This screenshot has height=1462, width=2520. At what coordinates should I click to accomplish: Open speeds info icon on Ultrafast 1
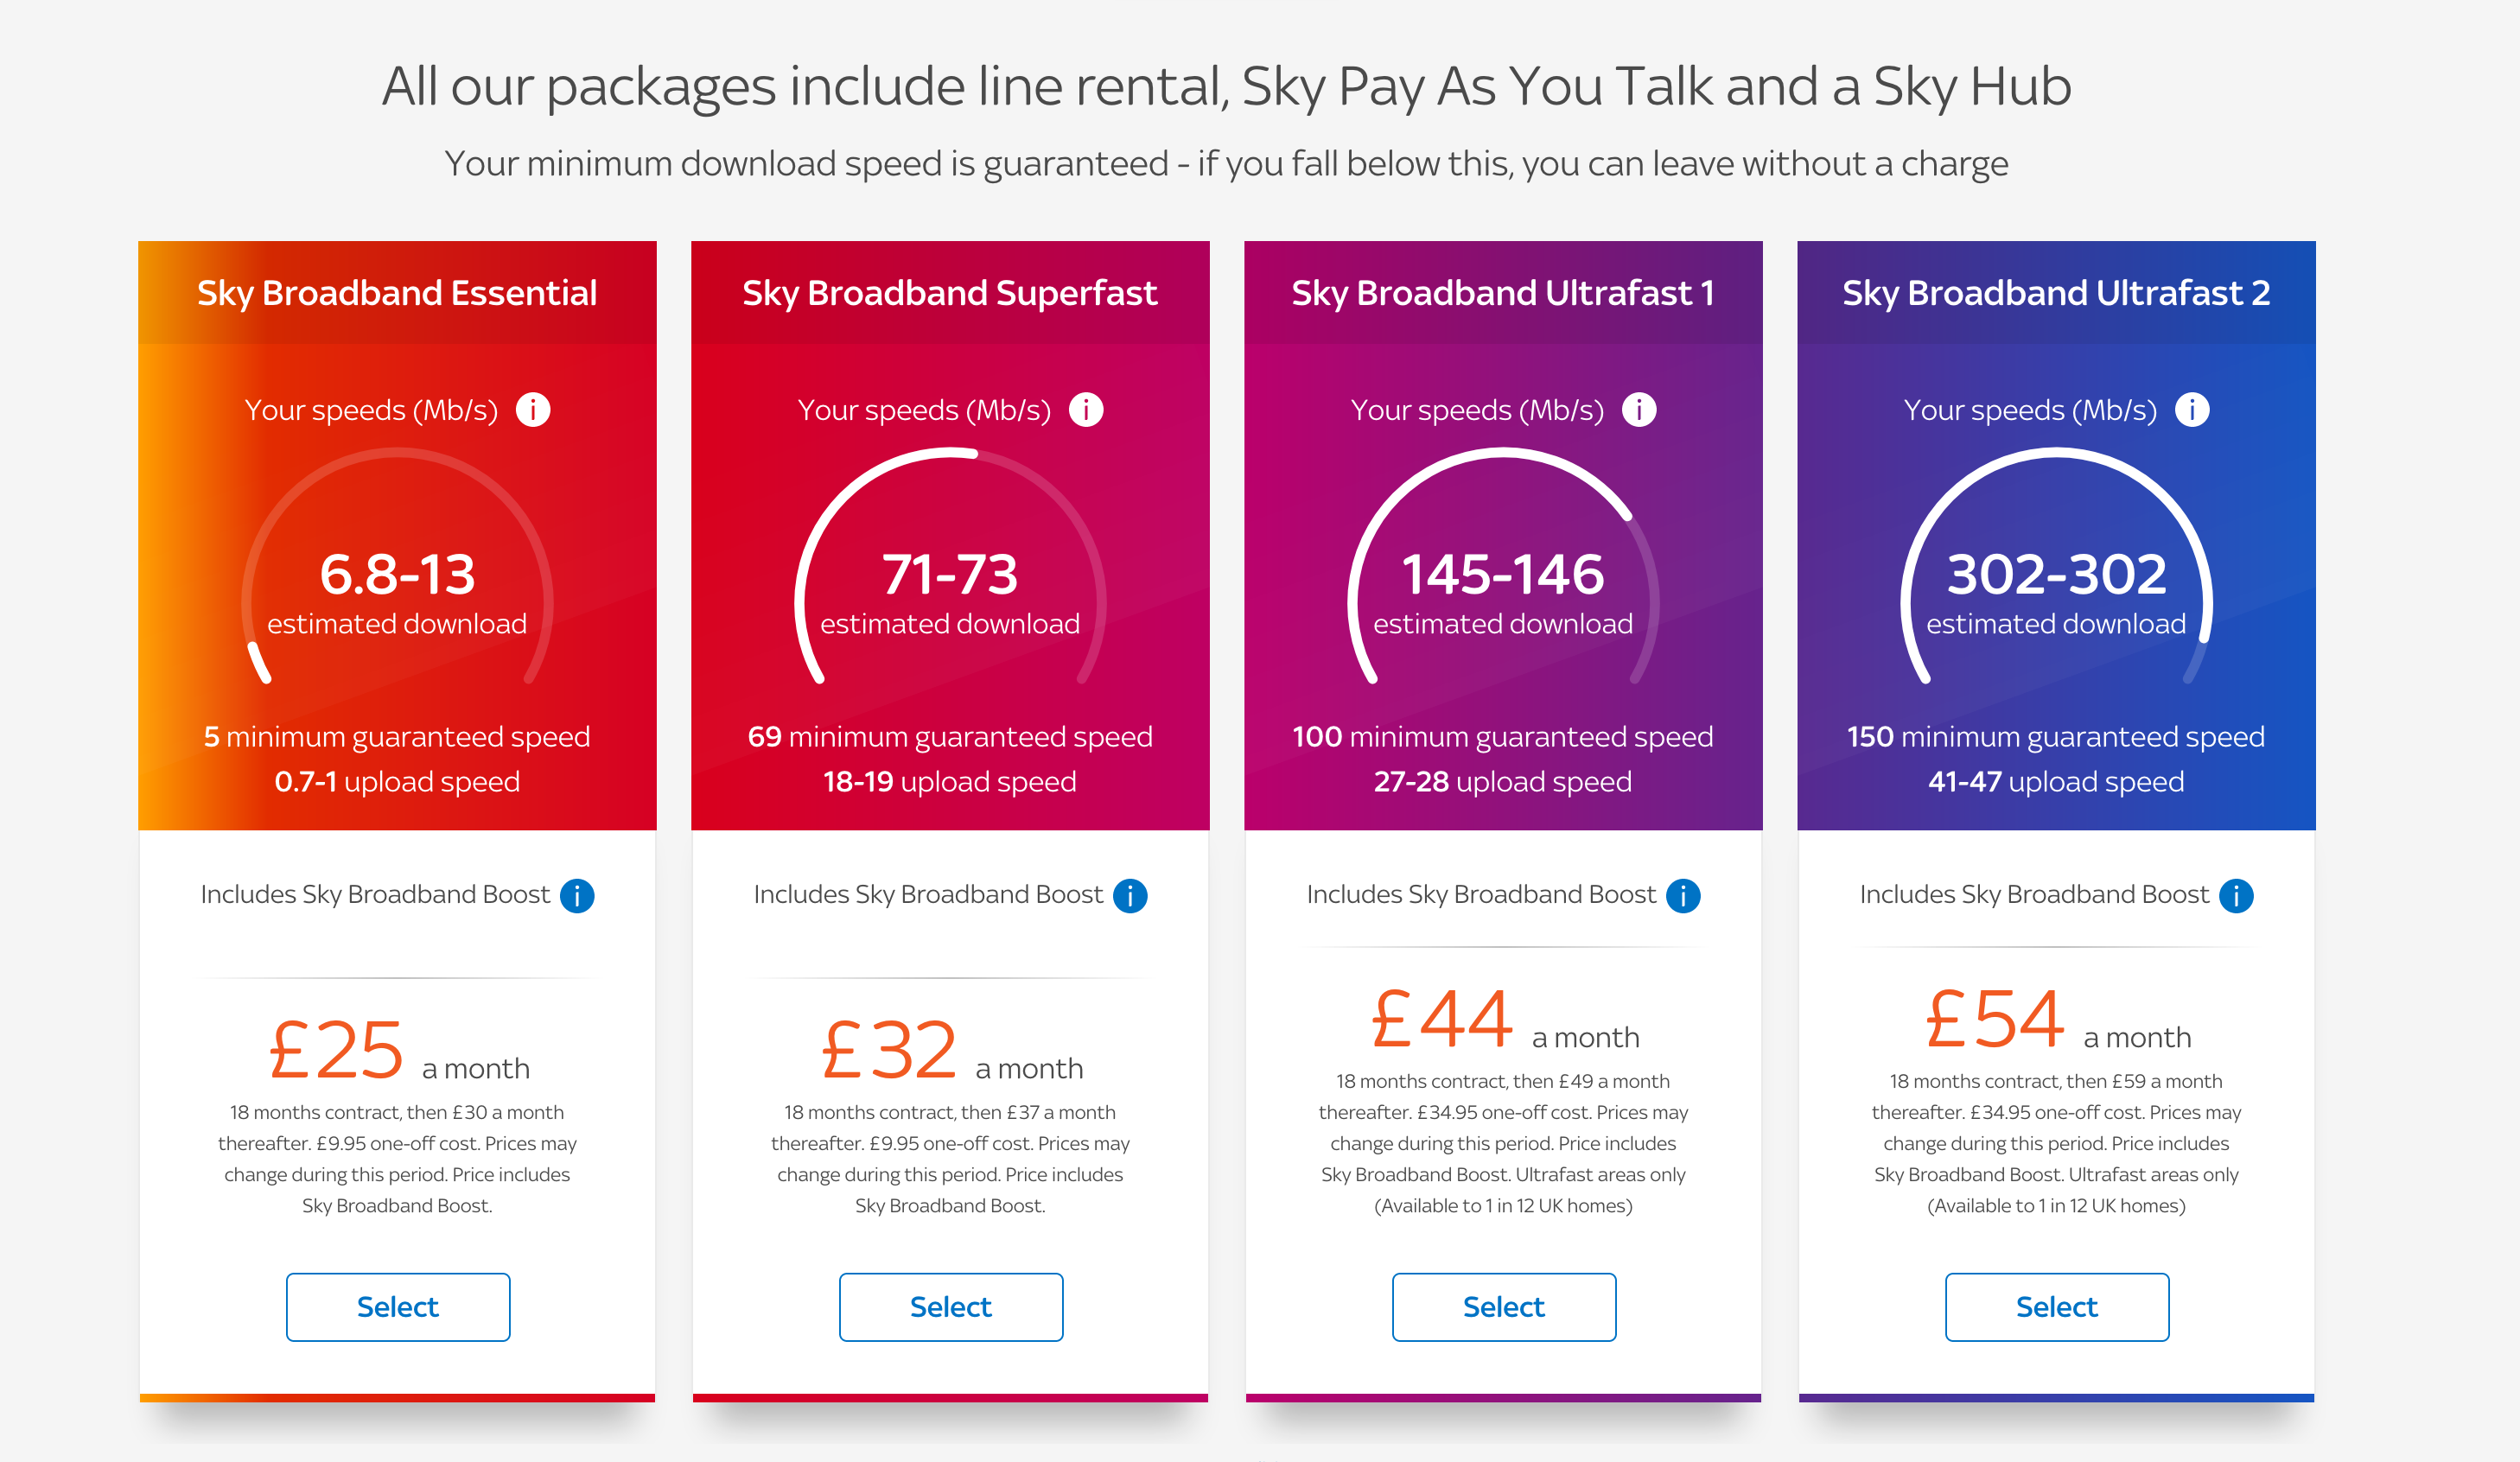pyautogui.click(x=1639, y=410)
